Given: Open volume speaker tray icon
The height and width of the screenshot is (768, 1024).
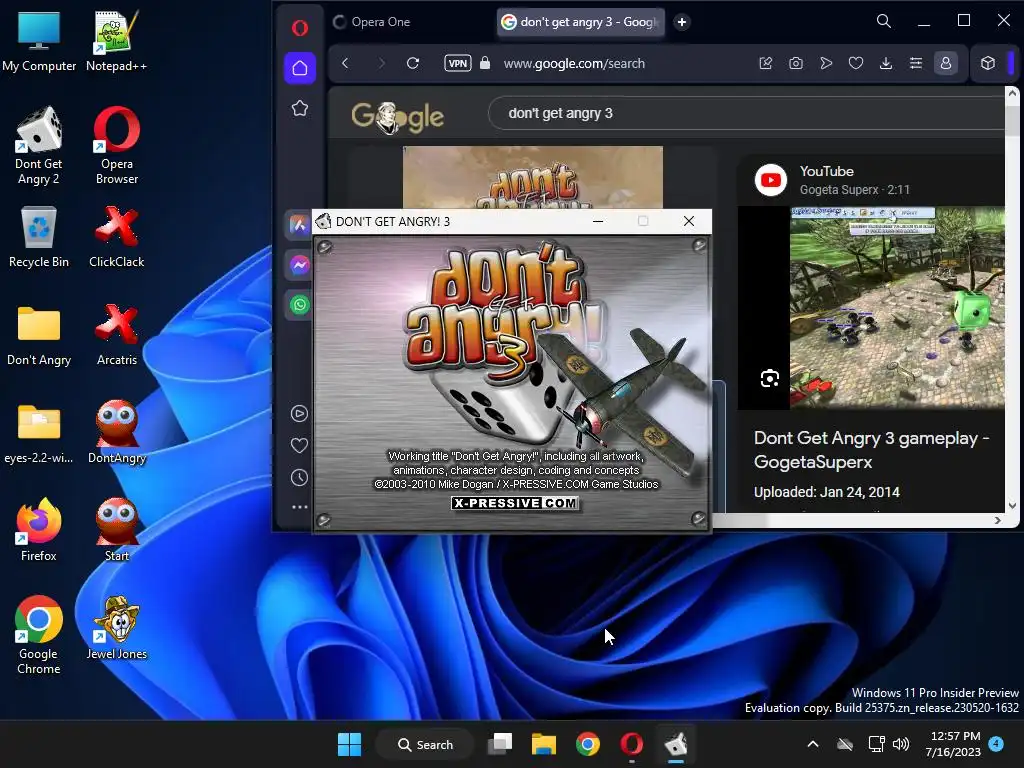Looking at the screenshot, I should click(x=901, y=744).
